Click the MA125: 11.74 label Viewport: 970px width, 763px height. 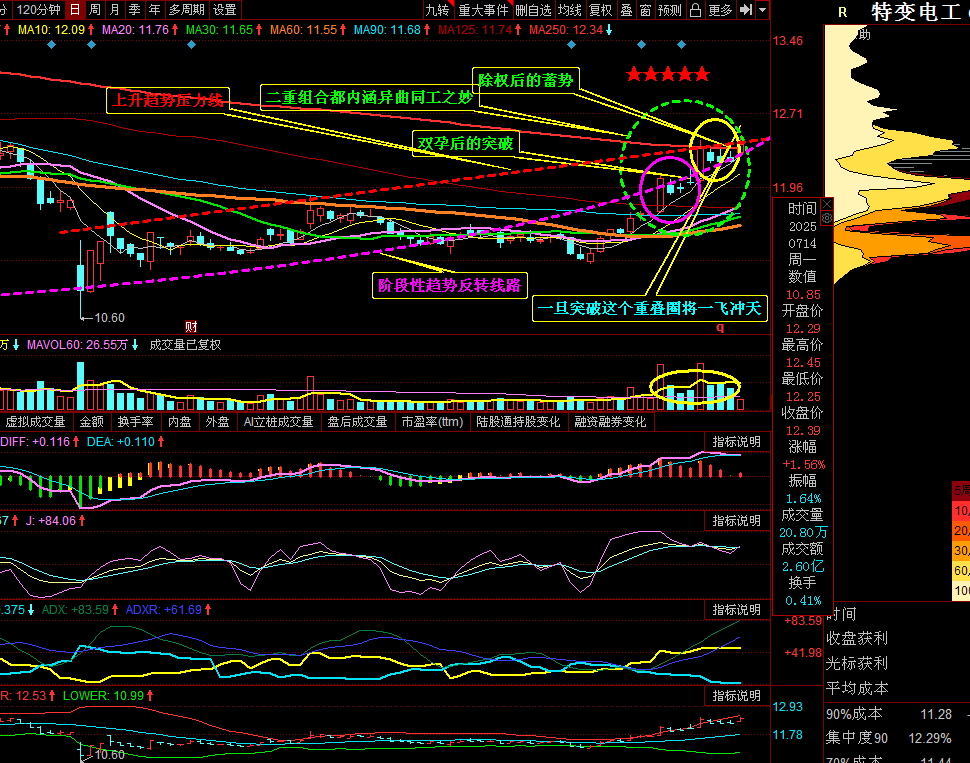475,30
